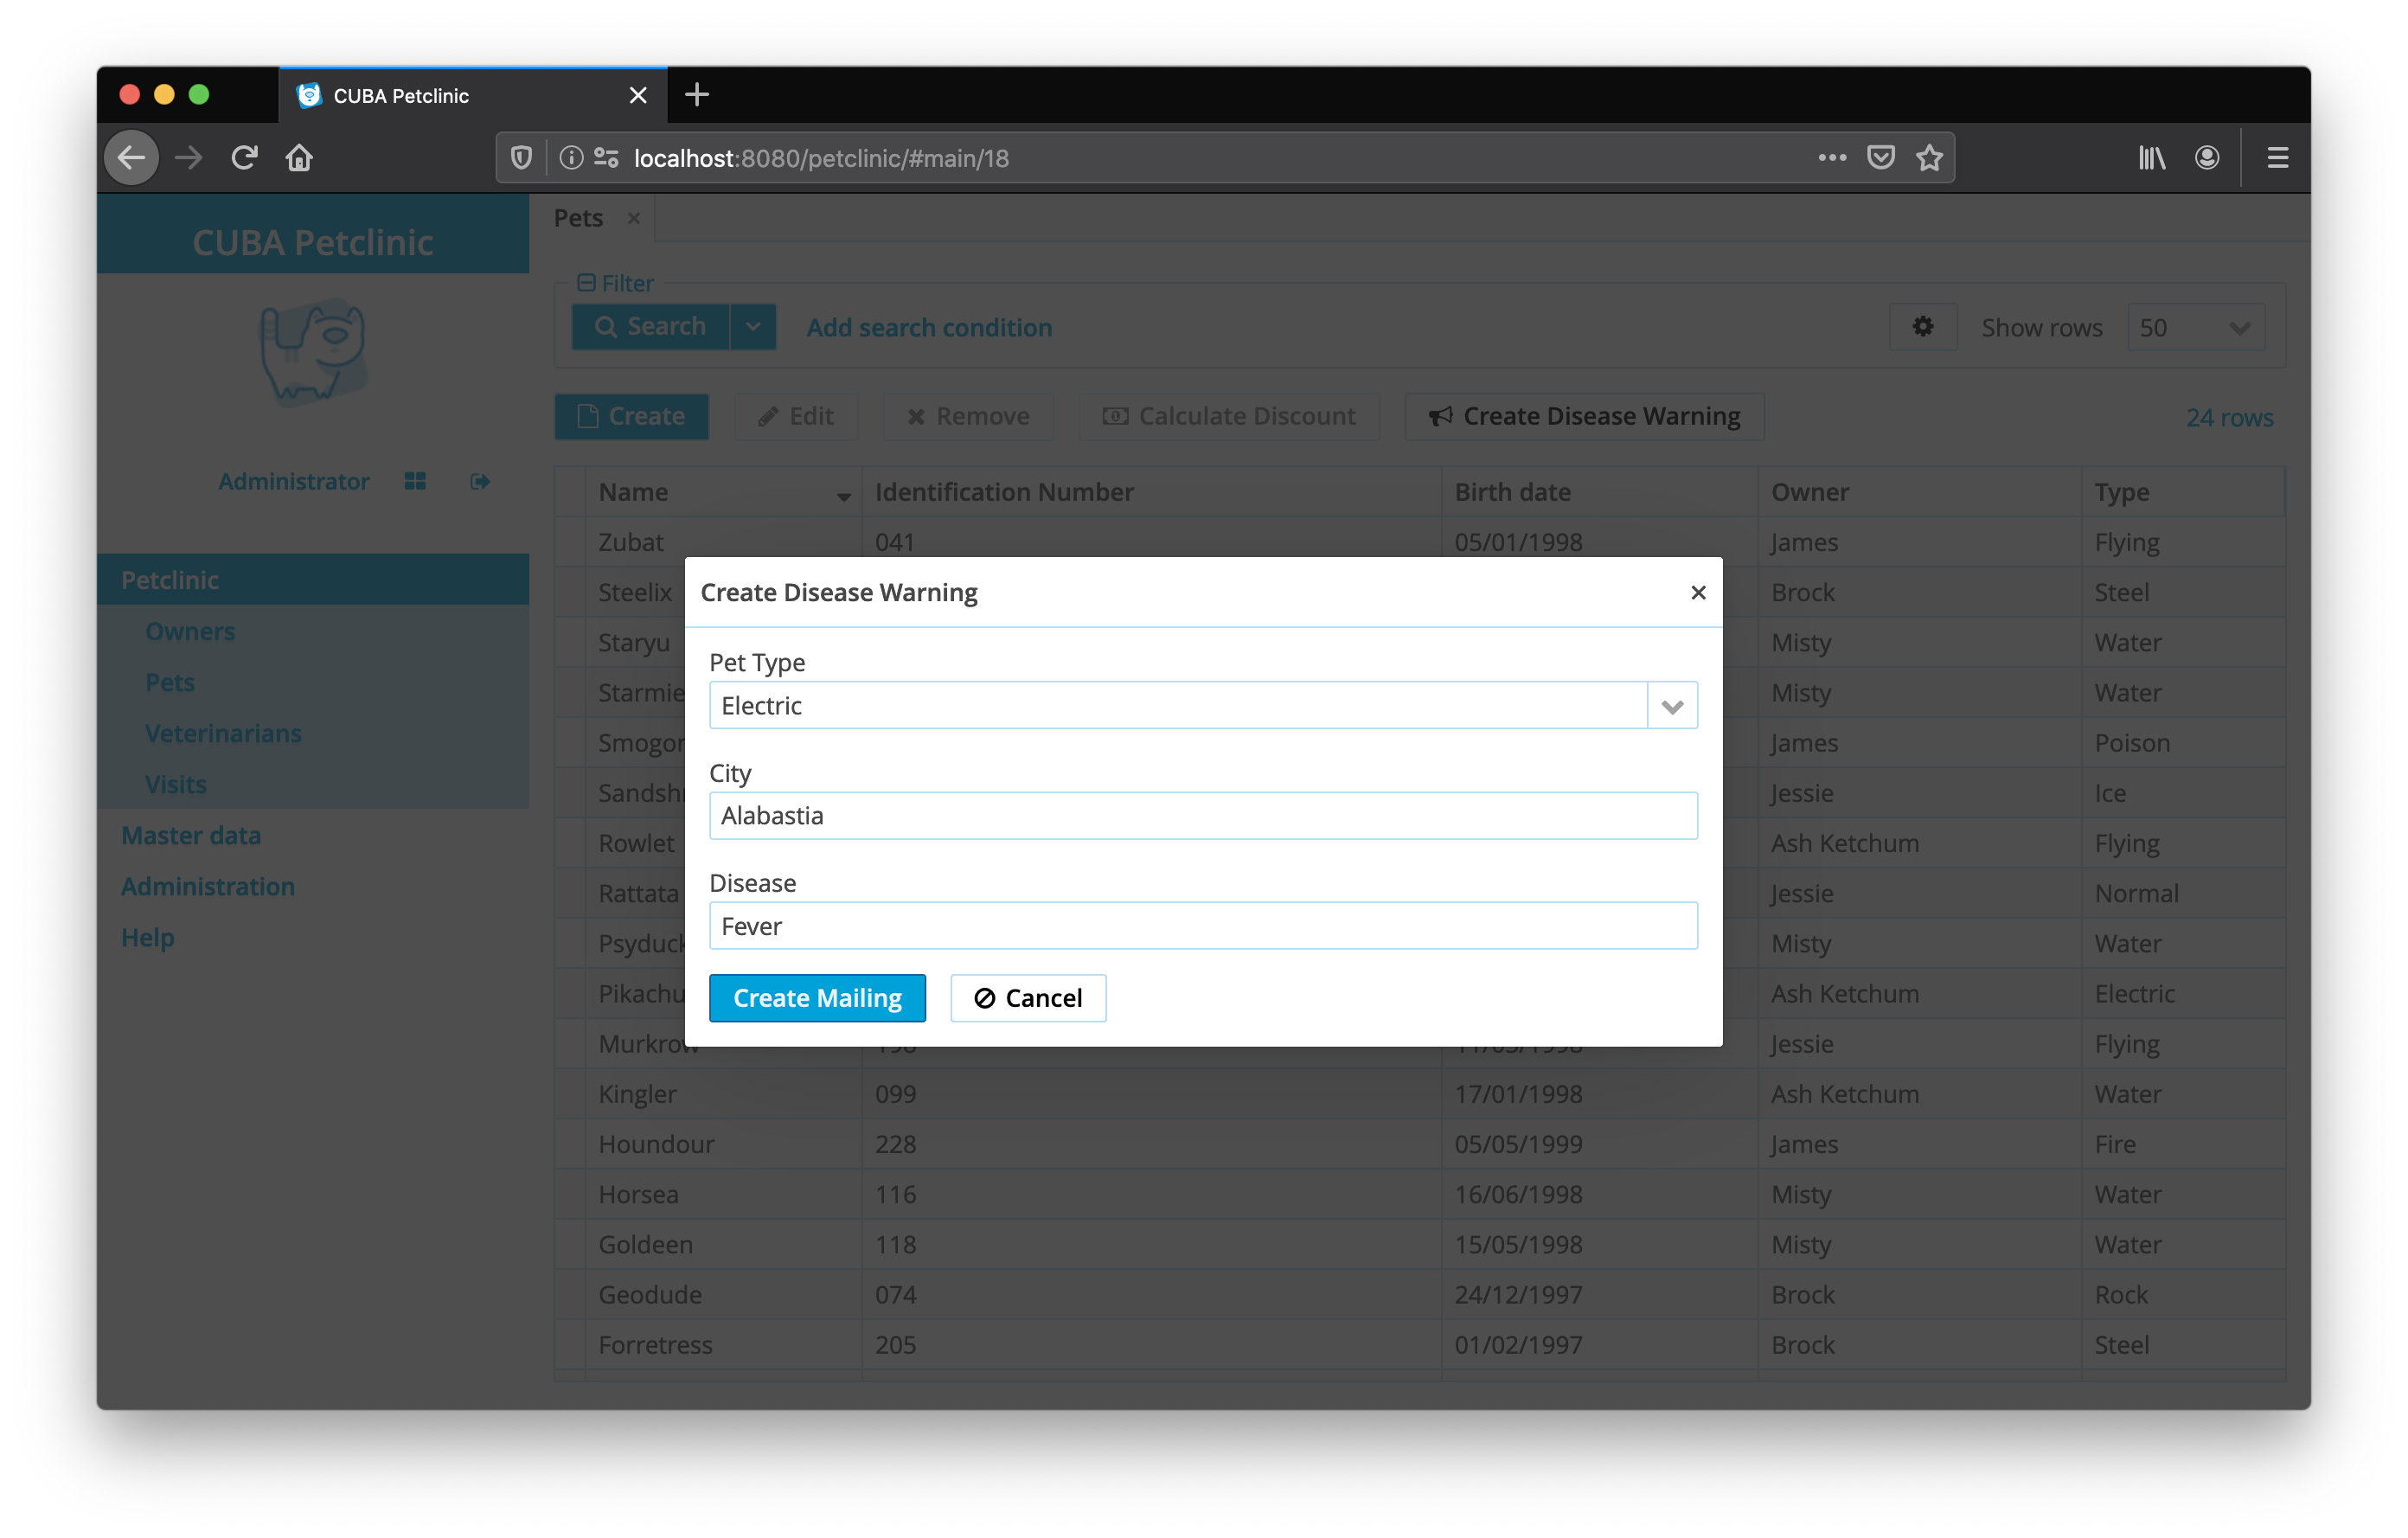Click the Administrator logout icon
Screen dimensions: 2408x1538
pos(480,482)
